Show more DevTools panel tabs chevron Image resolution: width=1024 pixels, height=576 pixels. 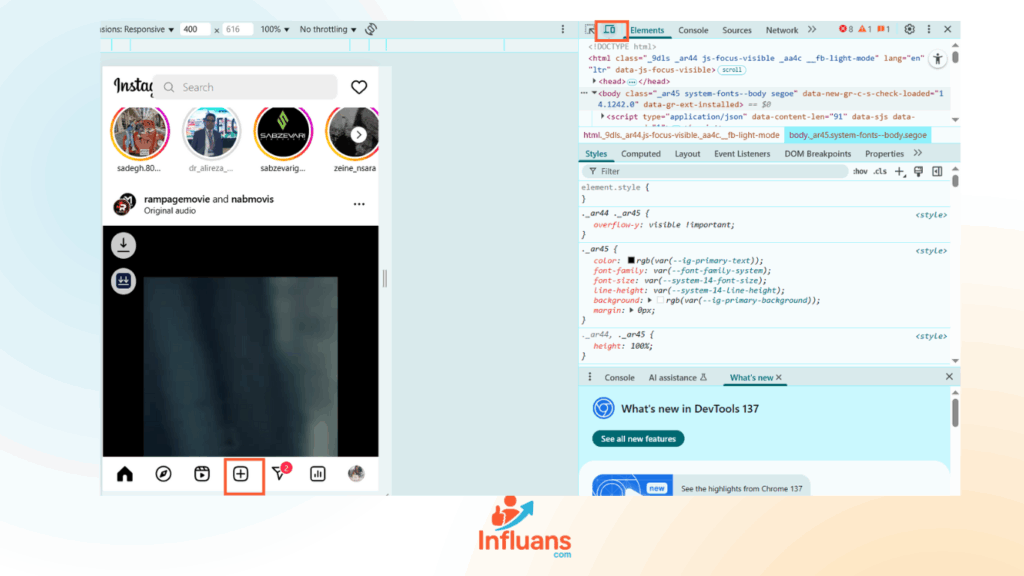pyautogui.click(x=812, y=29)
